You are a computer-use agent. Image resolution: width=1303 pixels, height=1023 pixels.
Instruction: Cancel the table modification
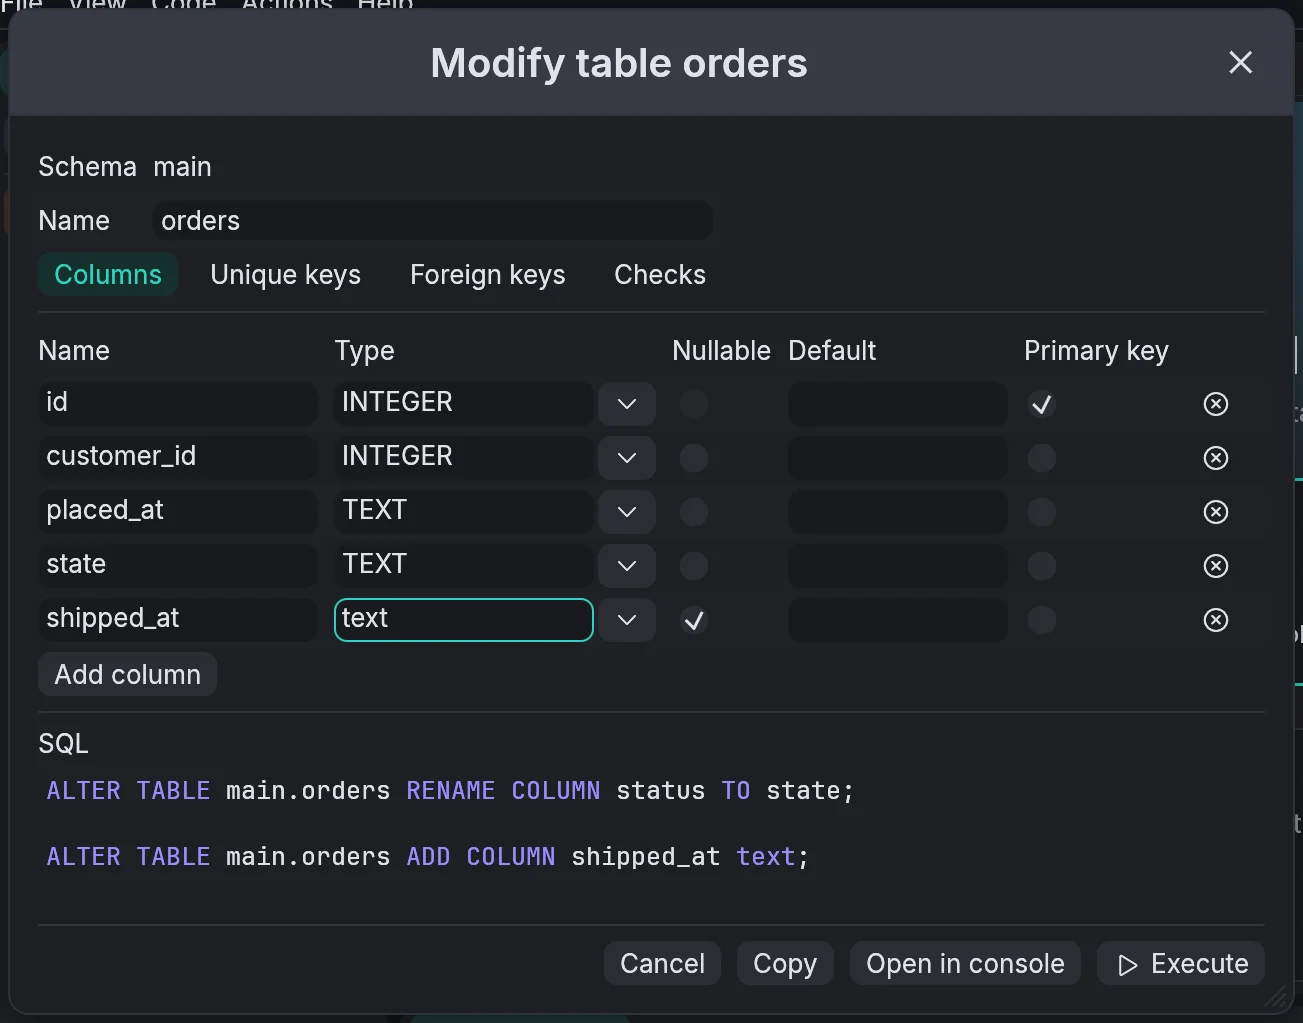click(662, 964)
